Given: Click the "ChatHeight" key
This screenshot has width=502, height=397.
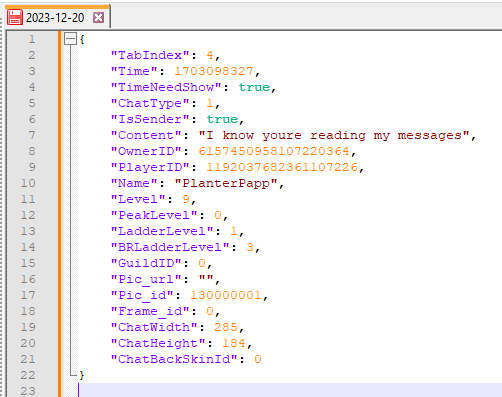Looking at the screenshot, I should click(158, 343).
